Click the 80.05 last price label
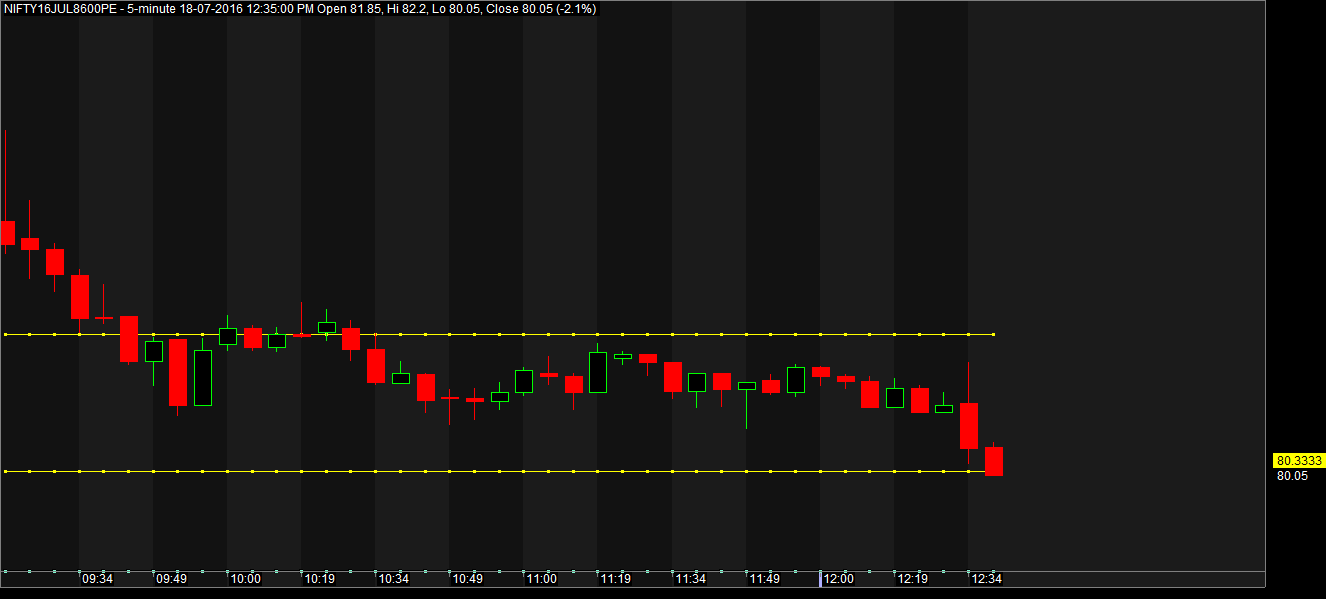This screenshot has height=599, width=1326. (1292, 476)
